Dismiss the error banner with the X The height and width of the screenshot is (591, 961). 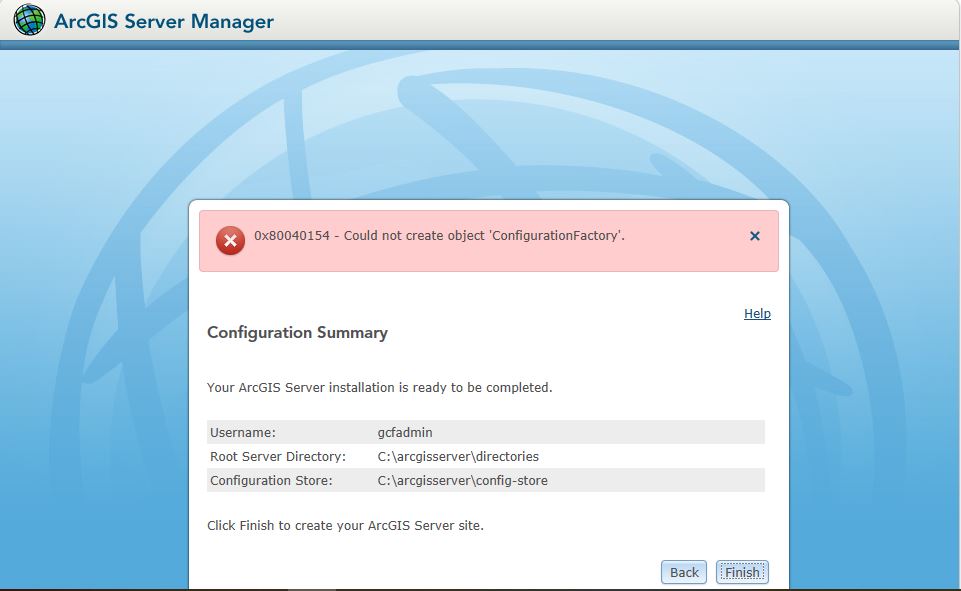tap(755, 236)
